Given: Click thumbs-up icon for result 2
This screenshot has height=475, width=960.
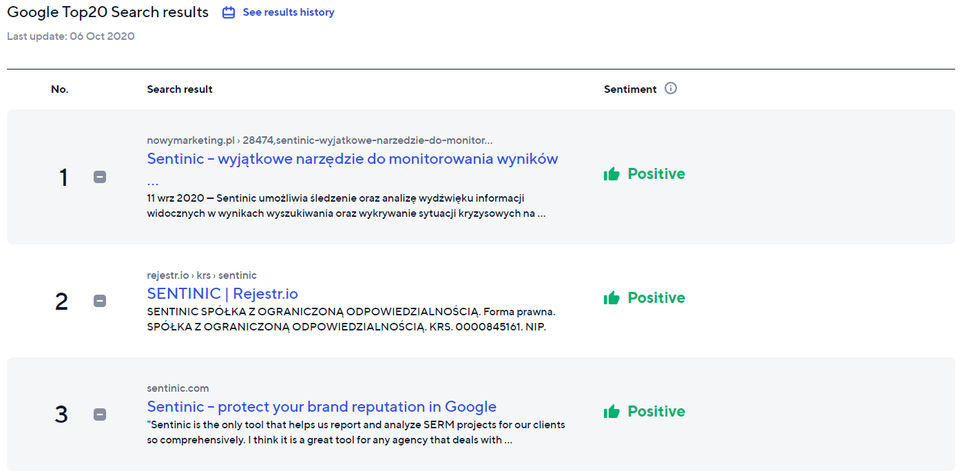Looking at the screenshot, I should pos(612,298).
